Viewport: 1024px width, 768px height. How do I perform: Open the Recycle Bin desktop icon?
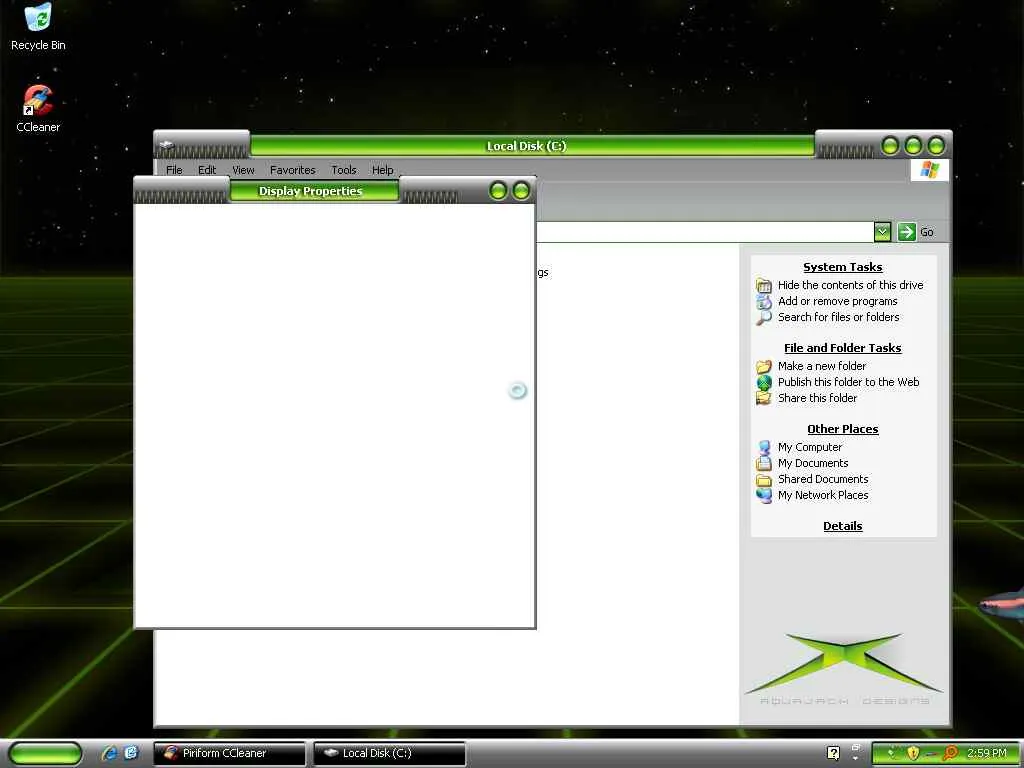[38, 27]
